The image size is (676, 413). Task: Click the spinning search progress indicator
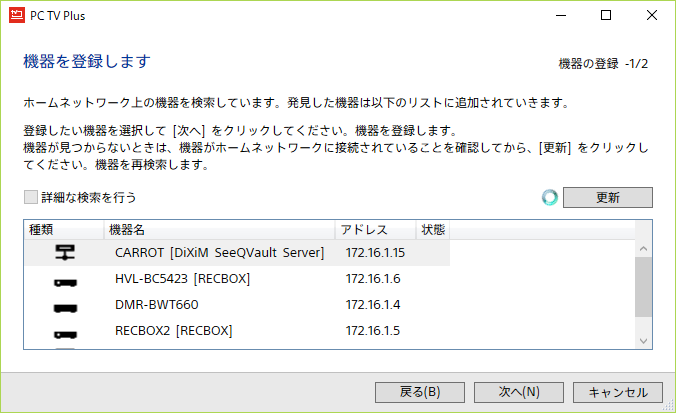click(x=549, y=197)
